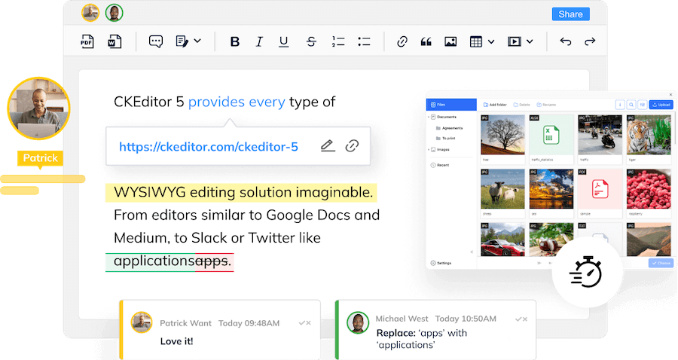Expand the Documents folder tree

point(429,117)
